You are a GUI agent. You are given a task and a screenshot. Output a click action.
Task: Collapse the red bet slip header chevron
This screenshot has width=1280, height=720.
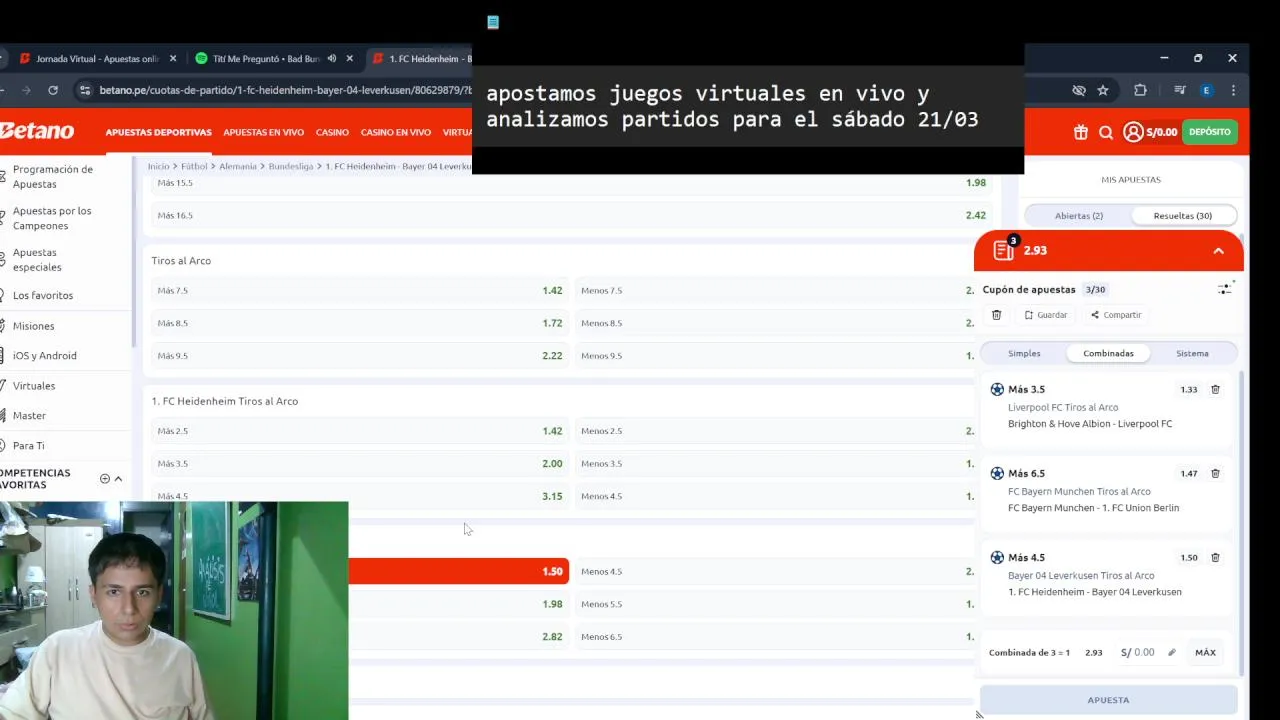point(1218,251)
